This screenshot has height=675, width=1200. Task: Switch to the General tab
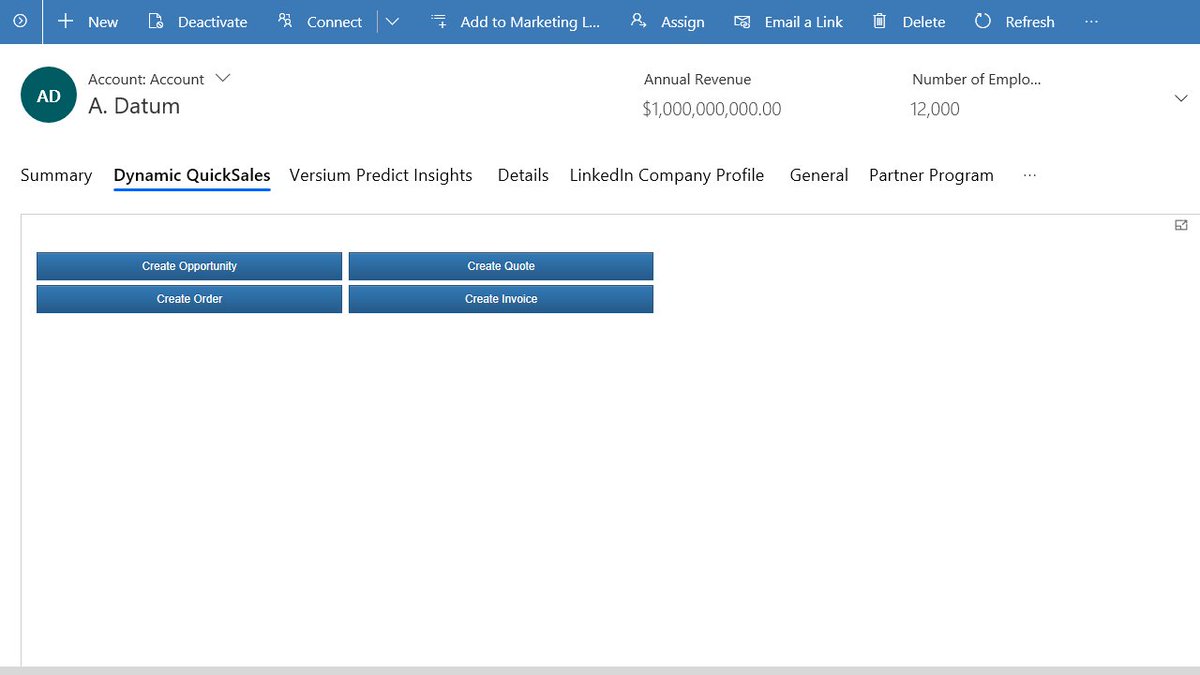(x=819, y=175)
